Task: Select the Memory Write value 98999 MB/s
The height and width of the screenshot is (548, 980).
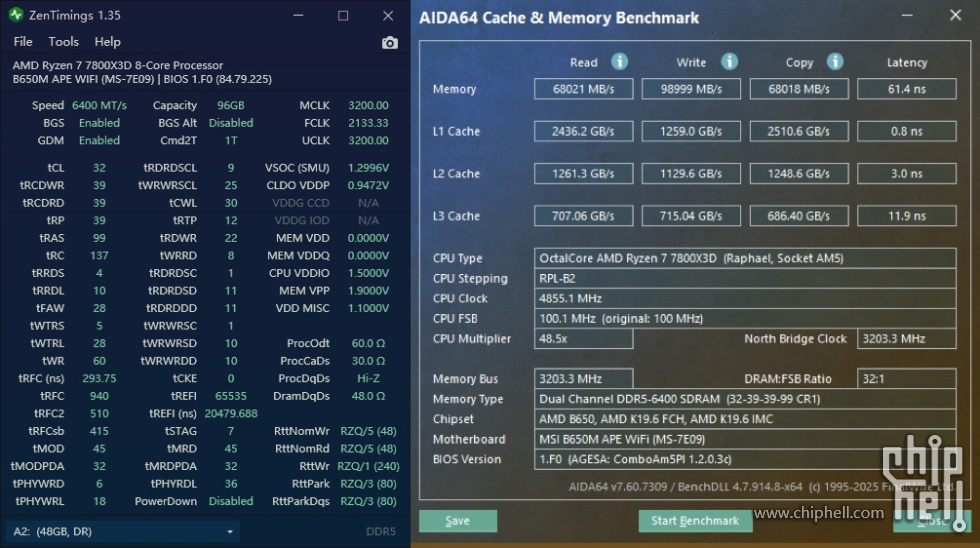Action: [x=691, y=89]
